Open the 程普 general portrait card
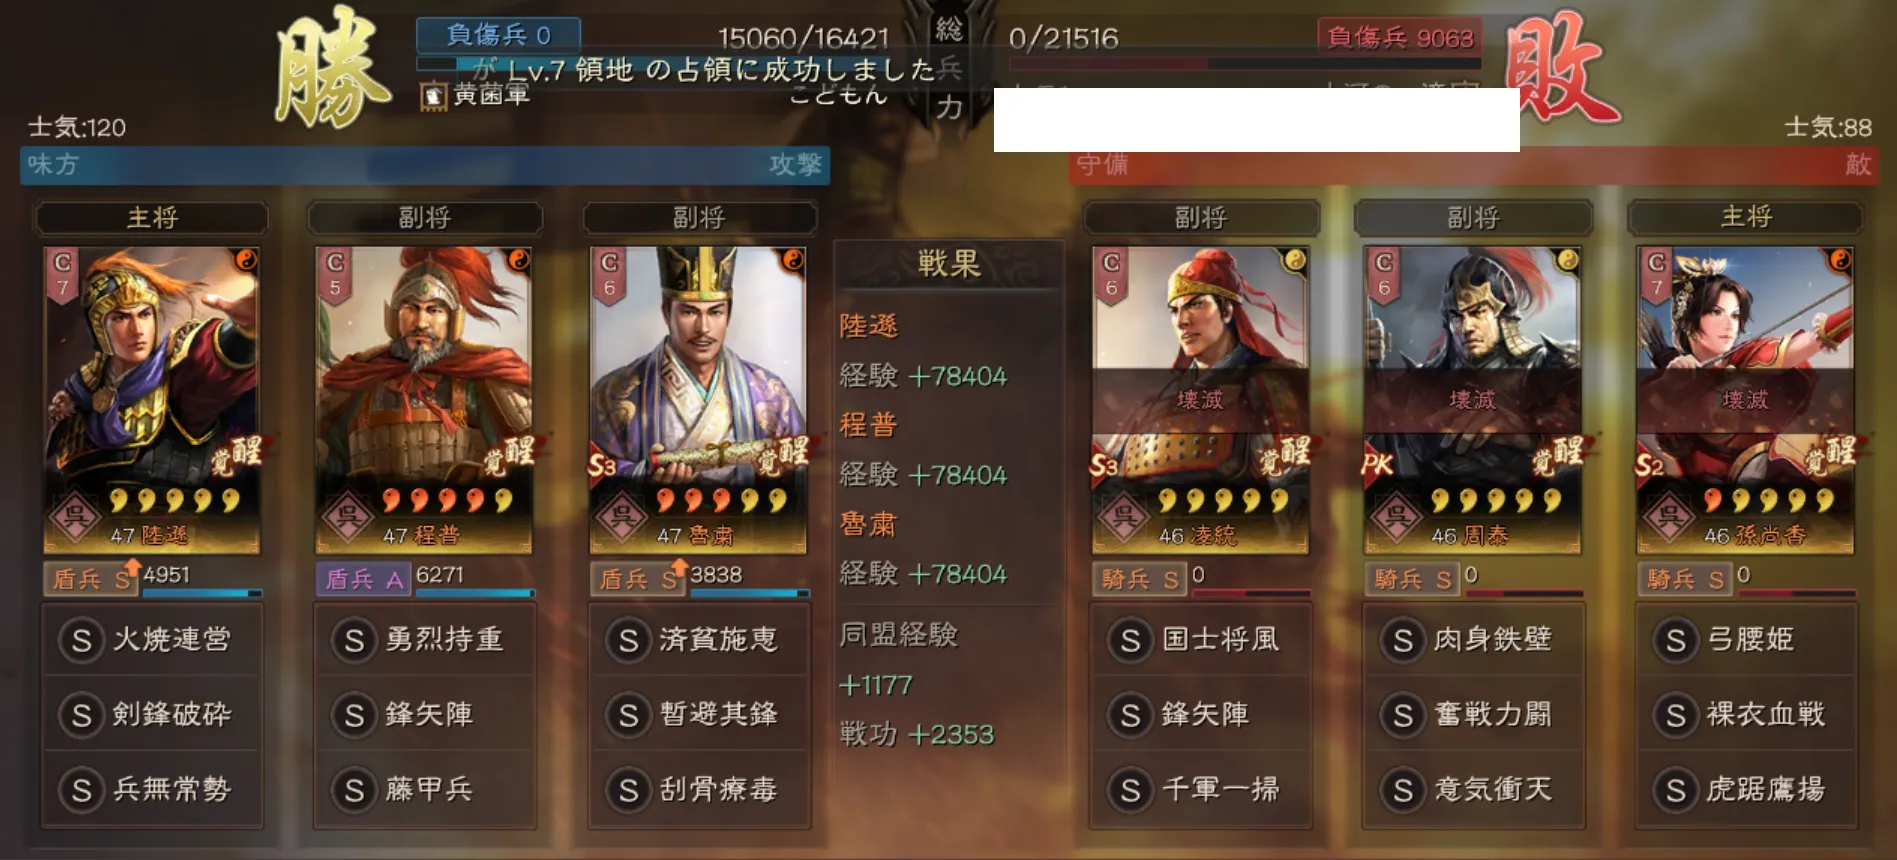This screenshot has height=860, width=1897. pyautogui.click(x=424, y=400)
